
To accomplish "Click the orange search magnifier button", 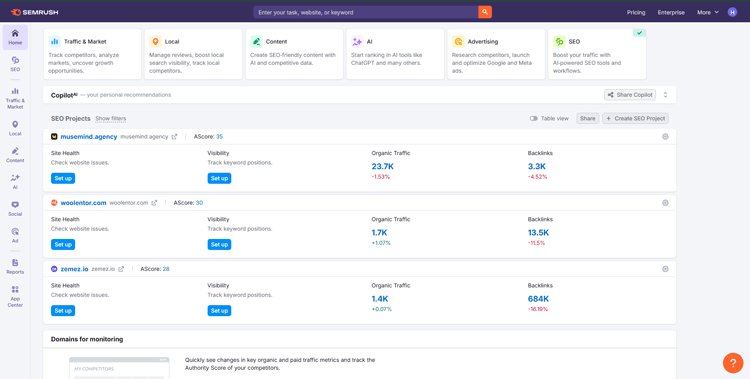I will [x=485, y=12].
